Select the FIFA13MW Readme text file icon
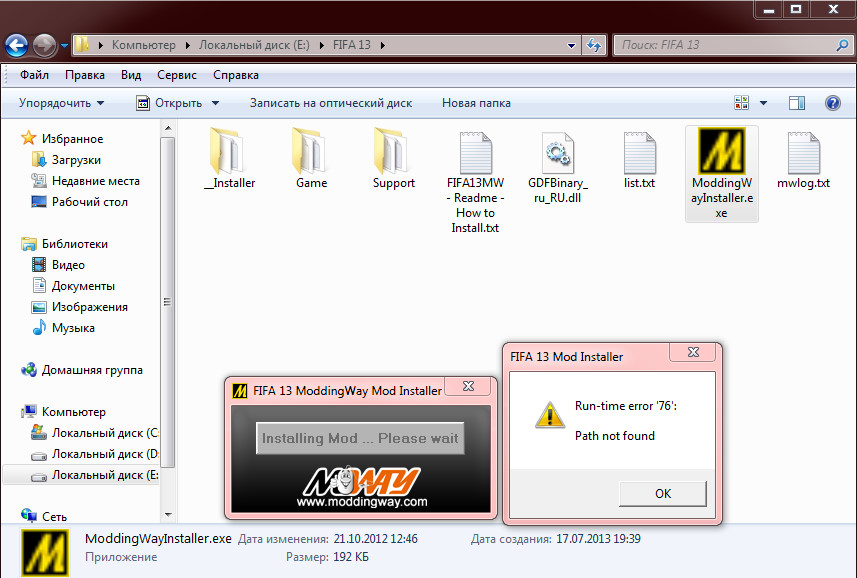The width and height of the screenshot is (857, 578). [476, 152]
